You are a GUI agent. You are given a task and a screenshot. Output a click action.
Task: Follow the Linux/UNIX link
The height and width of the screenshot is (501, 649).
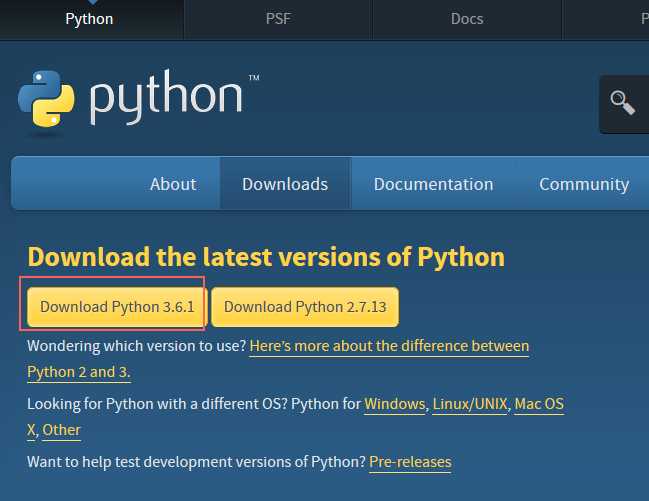[x=470, y=404]
